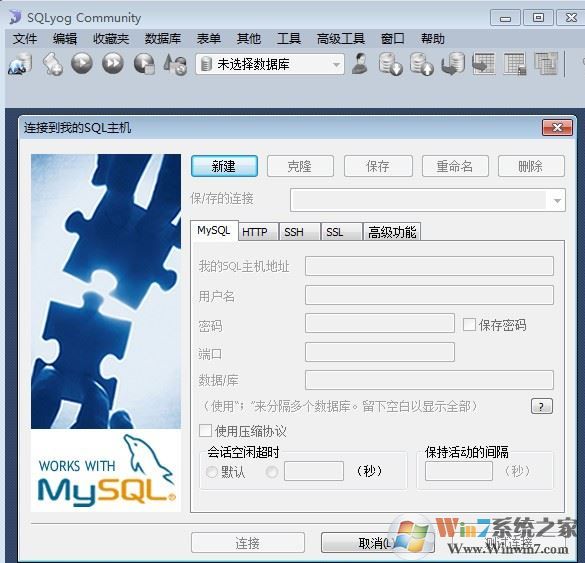Click the query builder grid icon
Screen dimensions: 585x563
515,64
